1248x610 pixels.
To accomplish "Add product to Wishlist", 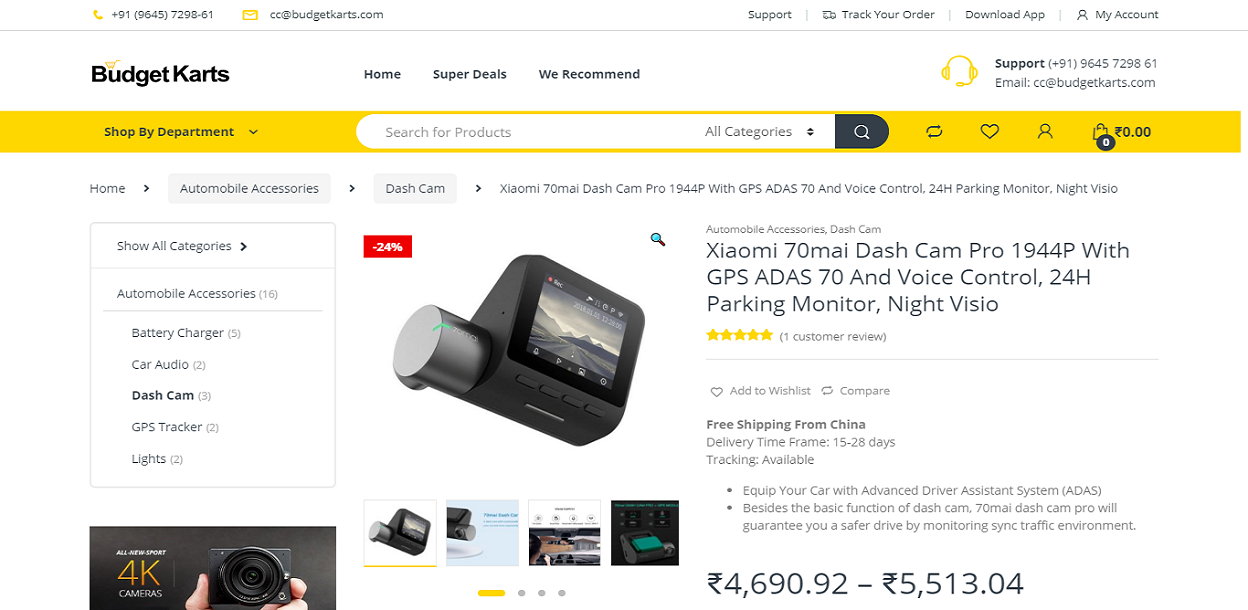I will (x=760, y=391).
